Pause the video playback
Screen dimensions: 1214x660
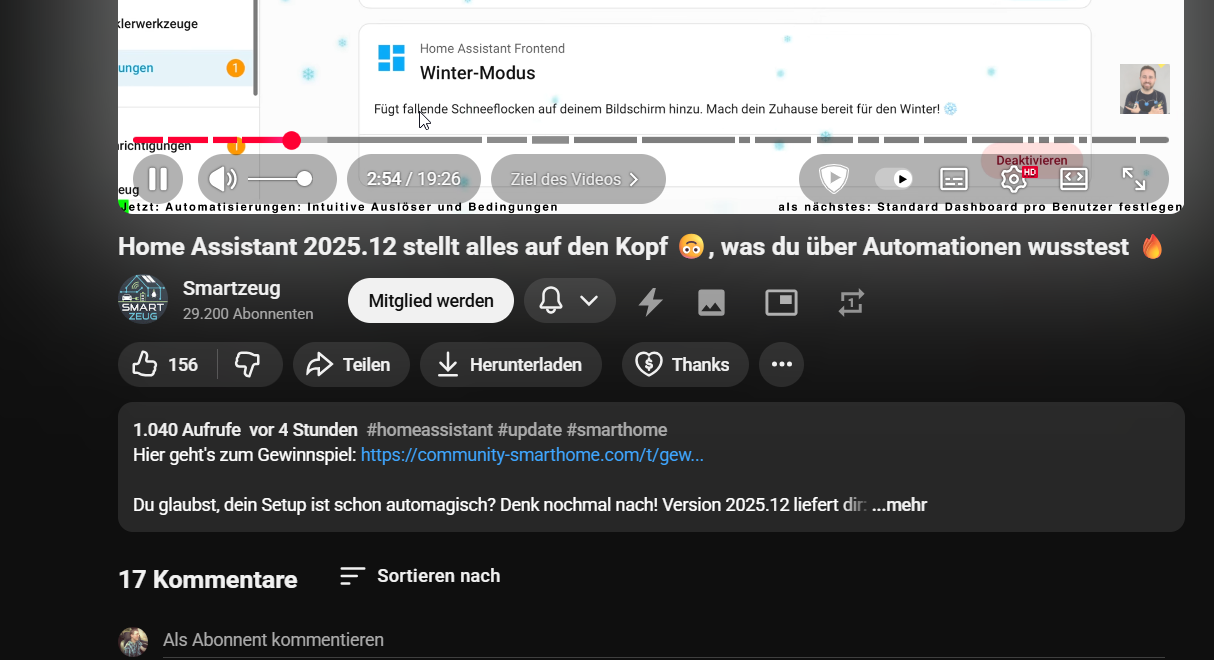coord(158,179)
